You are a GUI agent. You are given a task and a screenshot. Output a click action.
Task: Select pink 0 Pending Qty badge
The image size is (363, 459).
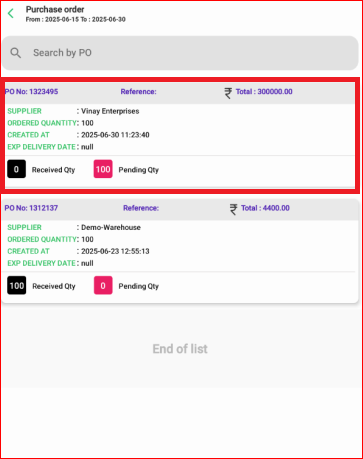click(103, 285)
